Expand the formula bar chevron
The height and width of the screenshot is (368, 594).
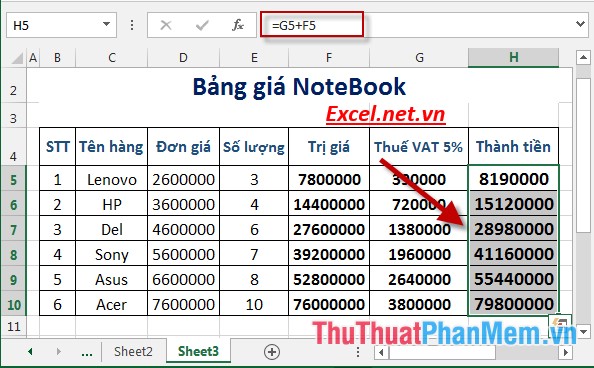(580, 25)
